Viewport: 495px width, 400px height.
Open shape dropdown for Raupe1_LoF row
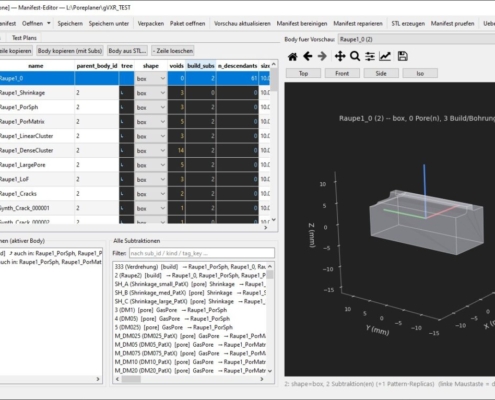[x=151, y=179]
